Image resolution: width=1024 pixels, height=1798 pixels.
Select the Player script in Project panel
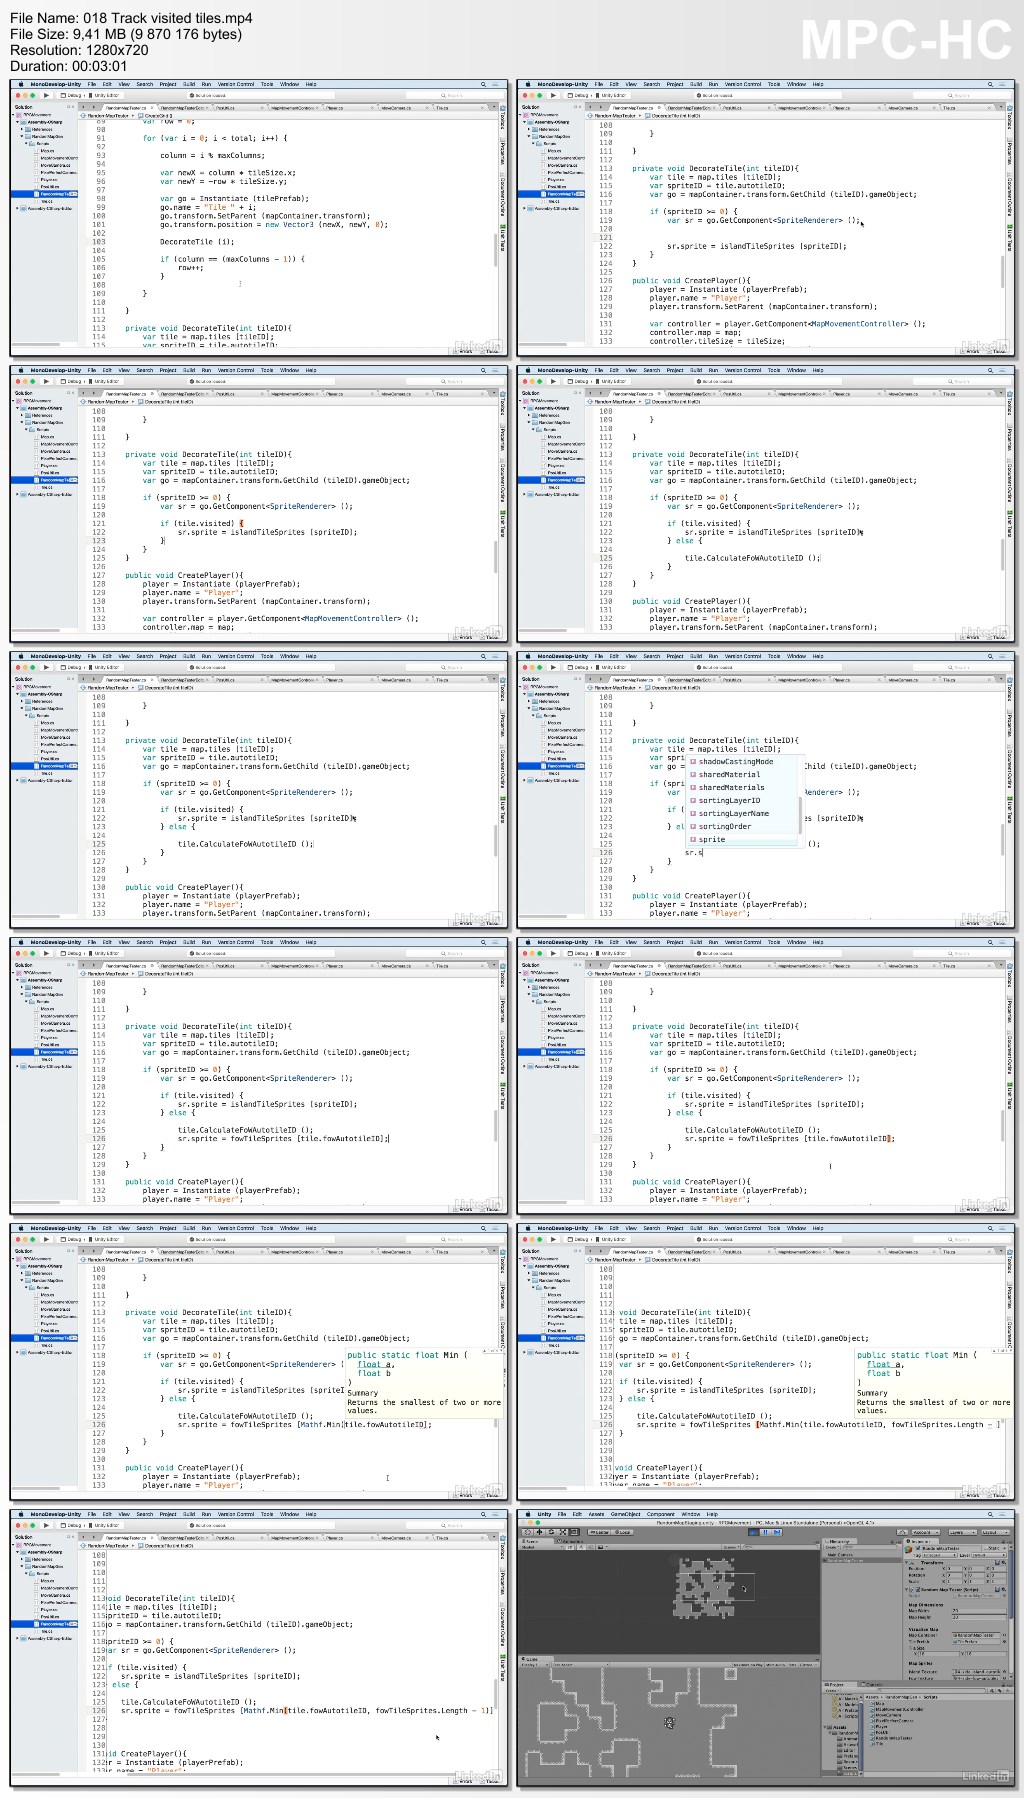click(880, 1727)
